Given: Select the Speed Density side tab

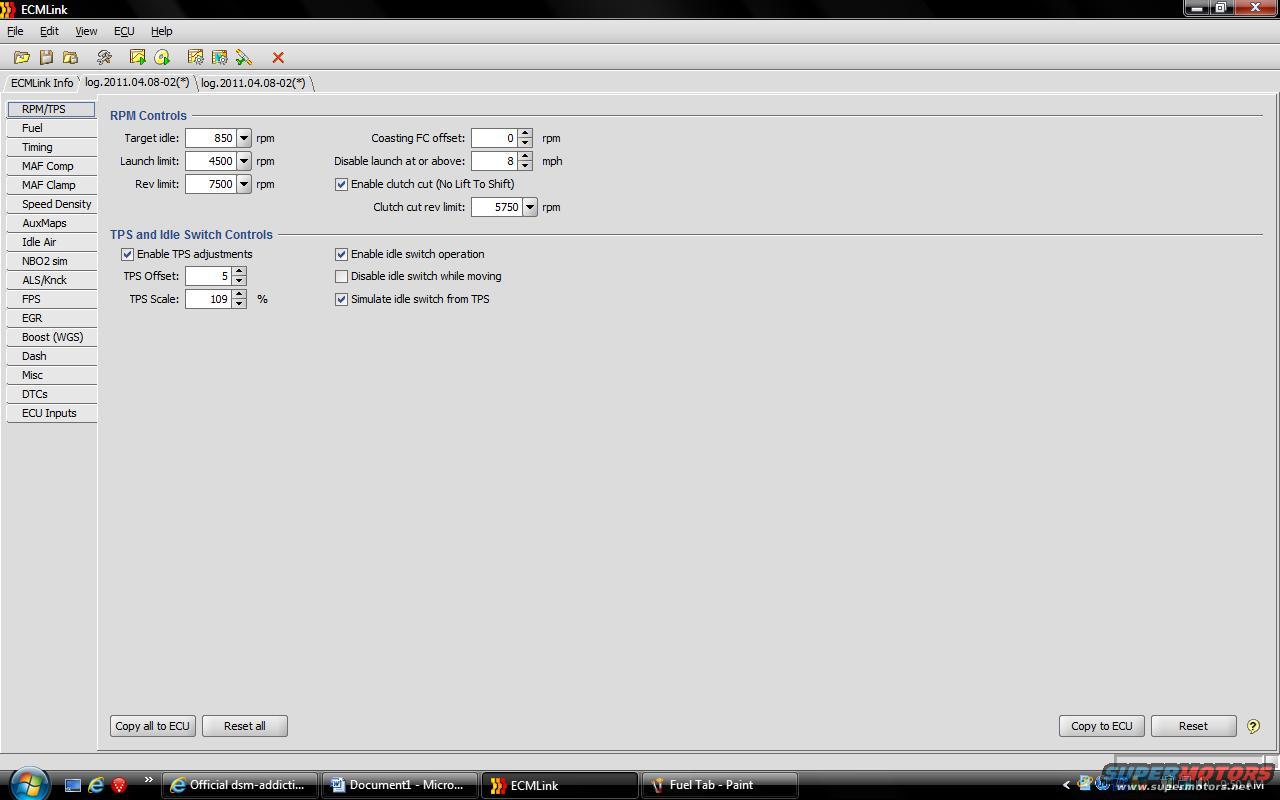Looking at the screenshot, I should pyautogui.click(x=52, y=204).
